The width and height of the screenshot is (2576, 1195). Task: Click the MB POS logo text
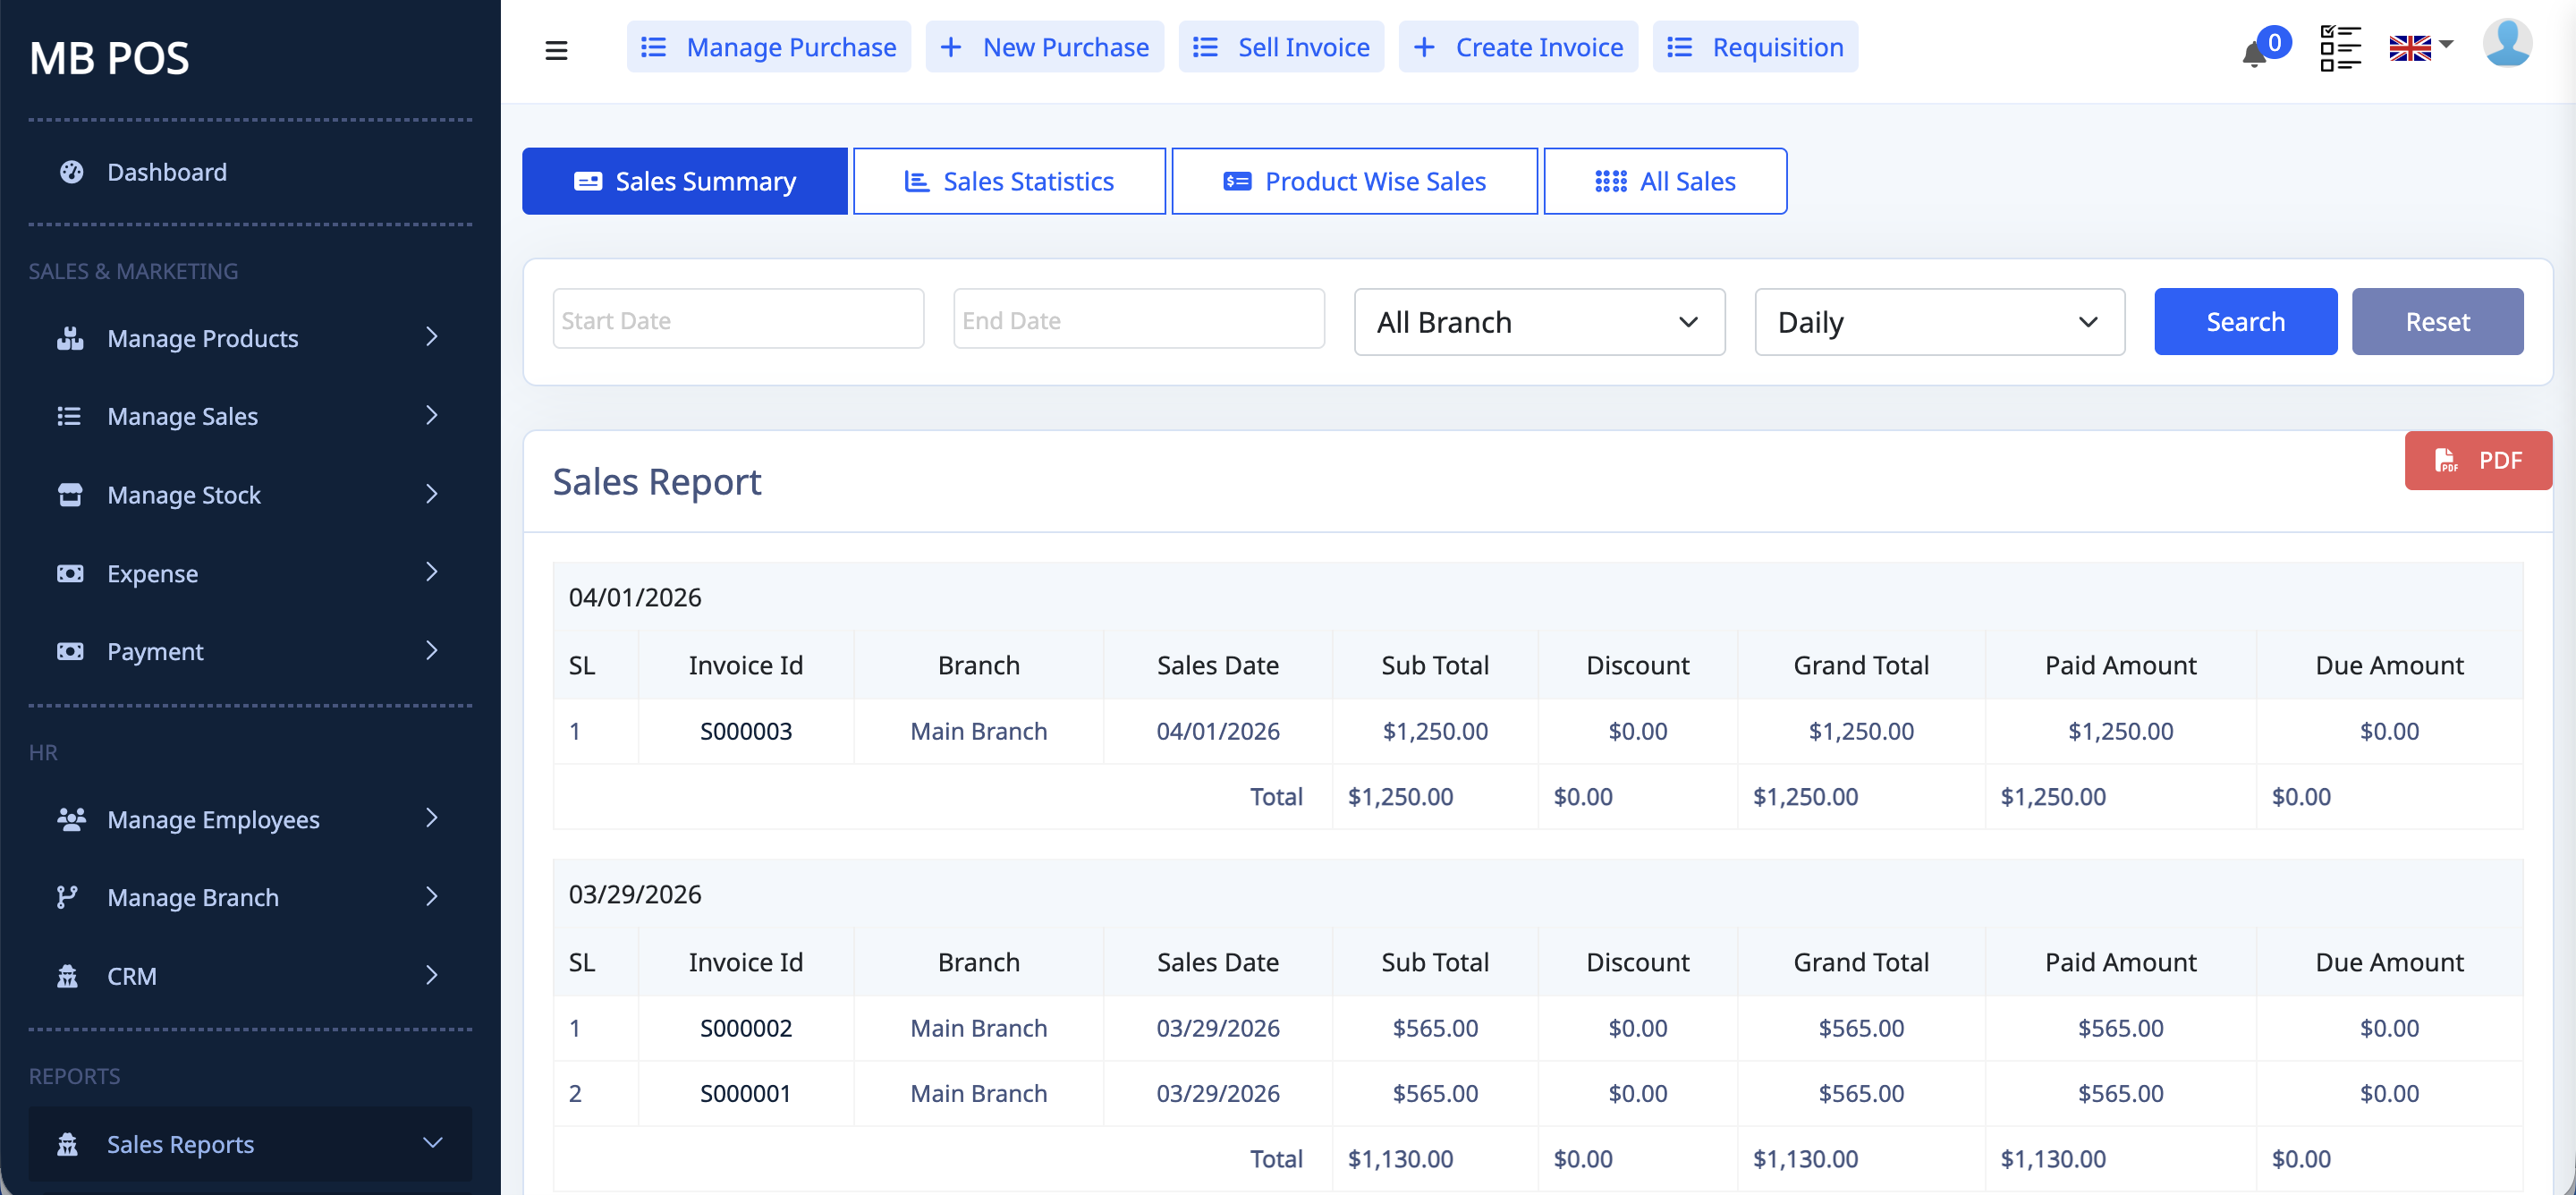point(109,58)
